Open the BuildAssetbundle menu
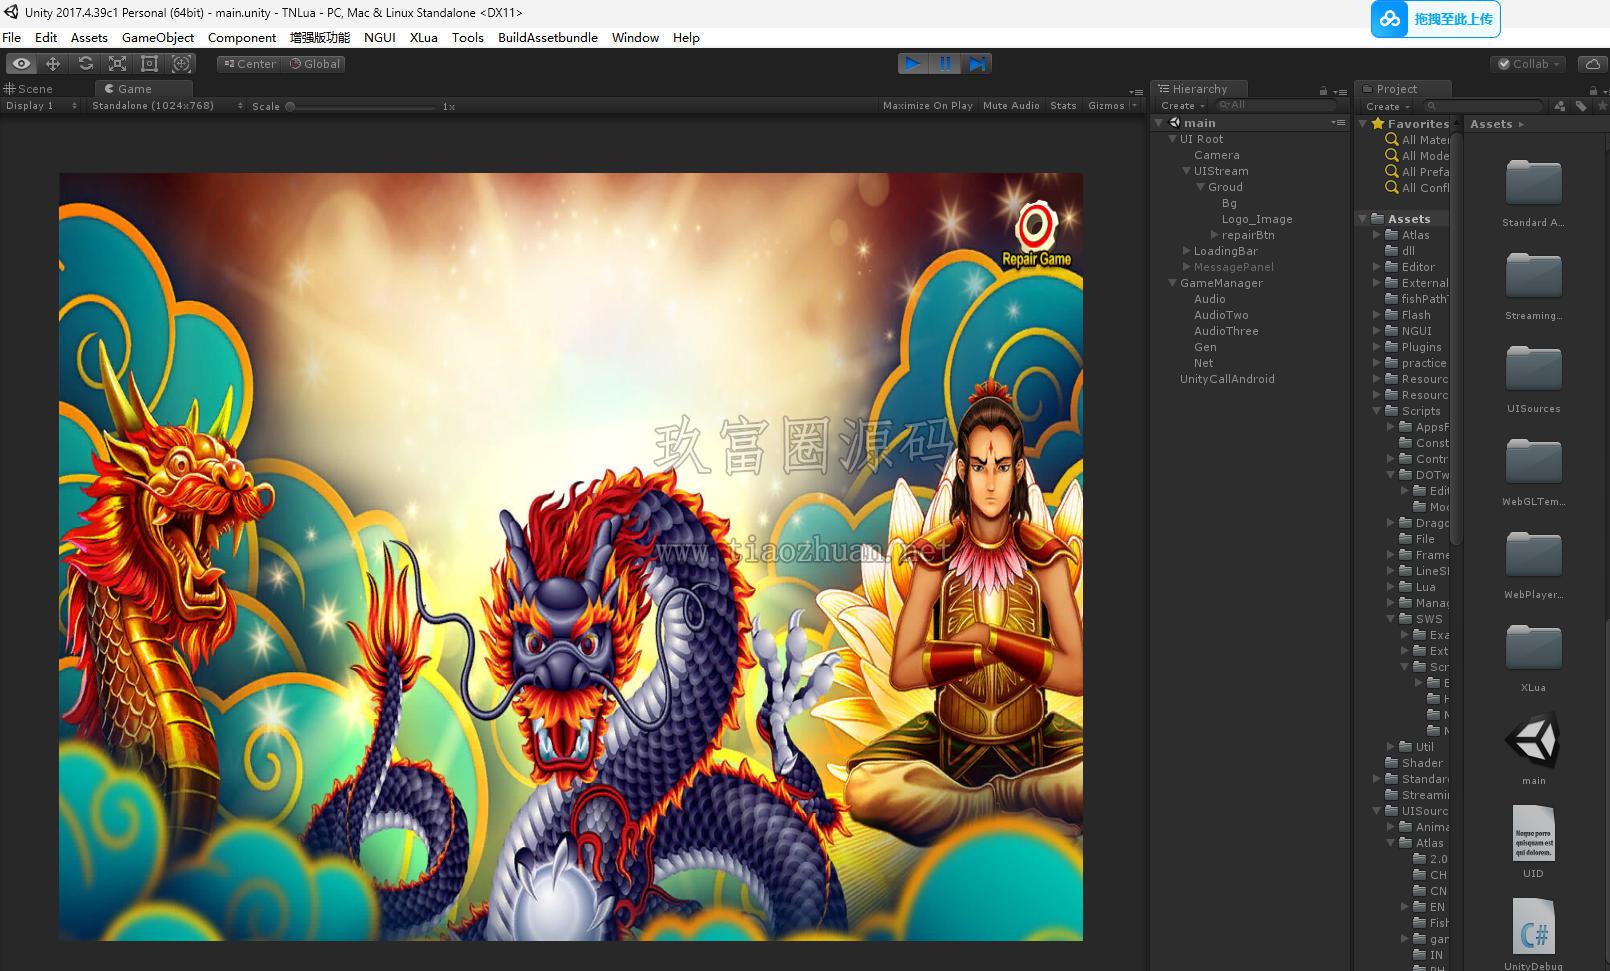This screenshot has height=971, width=1610. (548, 37)
